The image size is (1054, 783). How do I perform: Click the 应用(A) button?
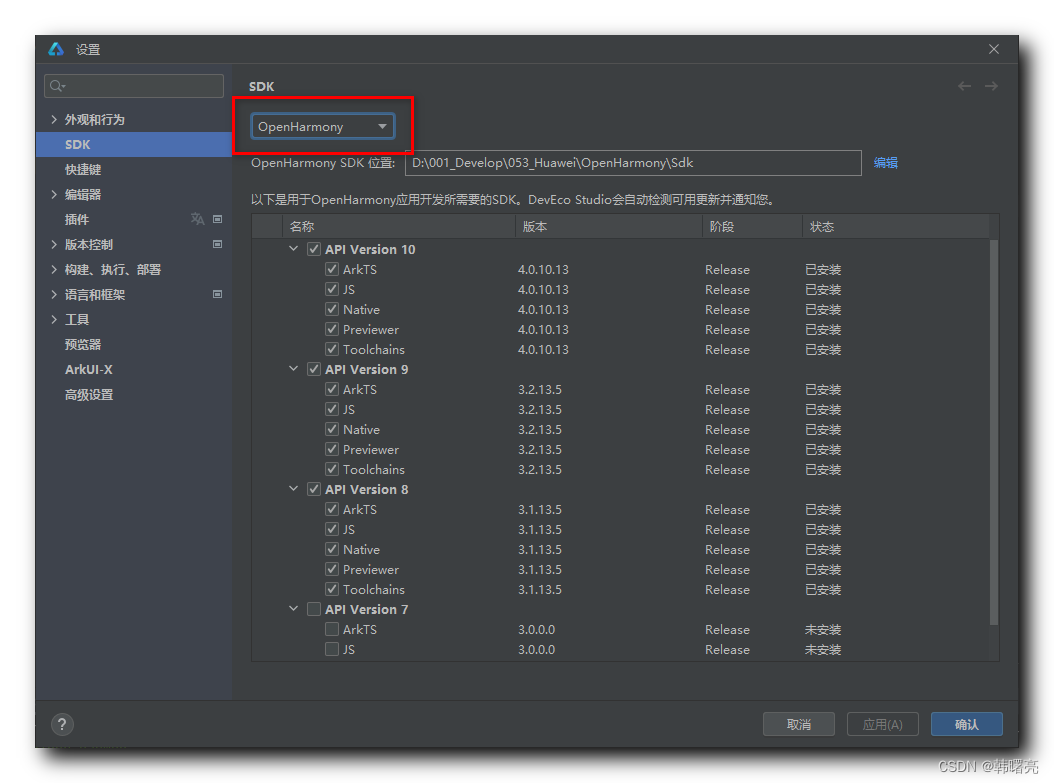(x=883, y=725)
